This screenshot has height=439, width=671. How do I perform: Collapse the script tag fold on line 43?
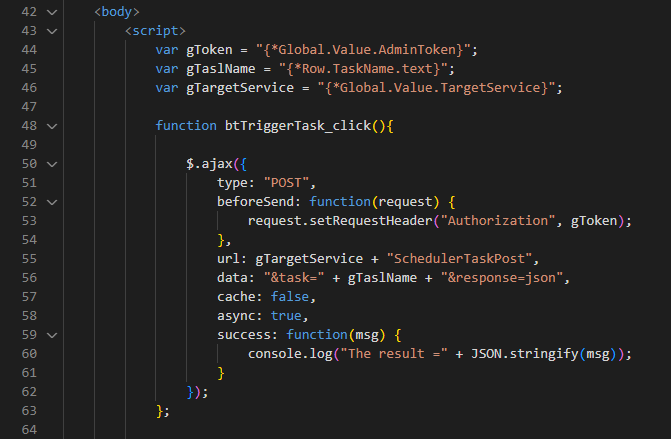pyautogui.click(x=52, y=31)
